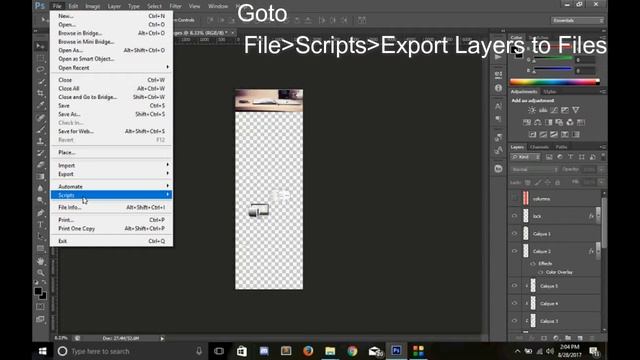Select the Crop tool

tap(40, 93)
